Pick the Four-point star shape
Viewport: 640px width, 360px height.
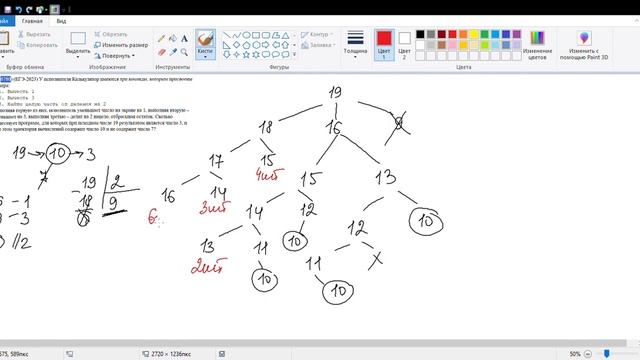[236, 54]
